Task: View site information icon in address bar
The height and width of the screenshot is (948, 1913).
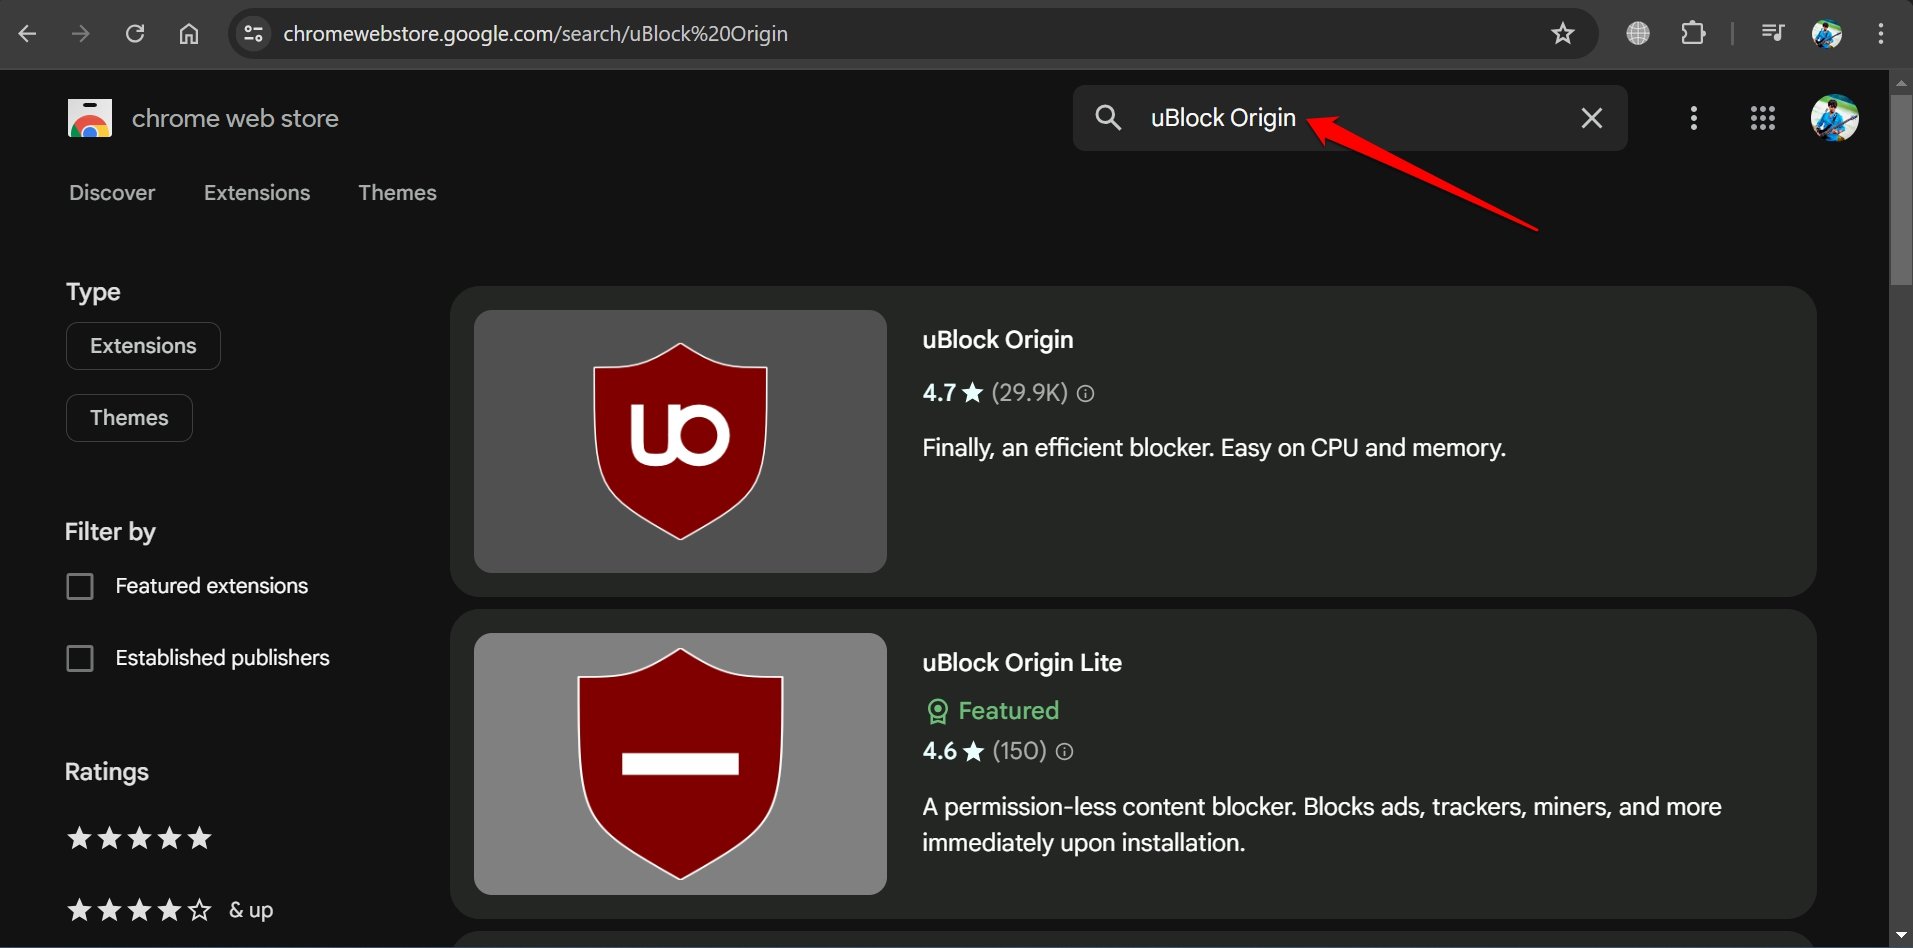Action: (x=254, y=34)
